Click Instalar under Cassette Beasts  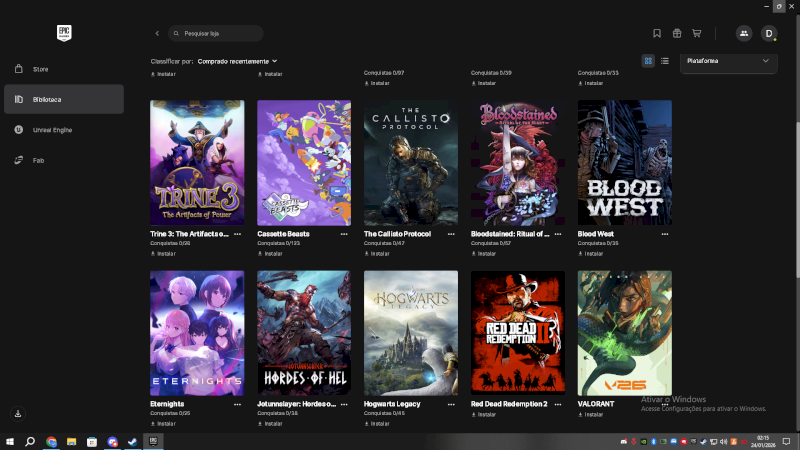[x=270, y=254]
